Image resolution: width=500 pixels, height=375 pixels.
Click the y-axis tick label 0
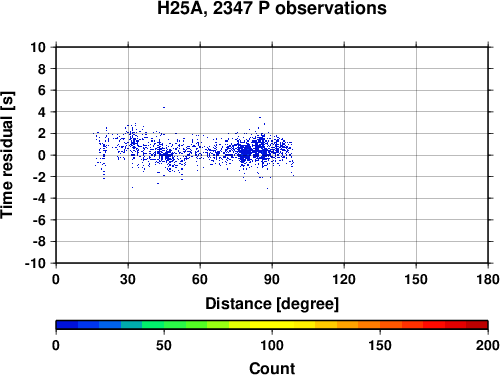point(42,155)
